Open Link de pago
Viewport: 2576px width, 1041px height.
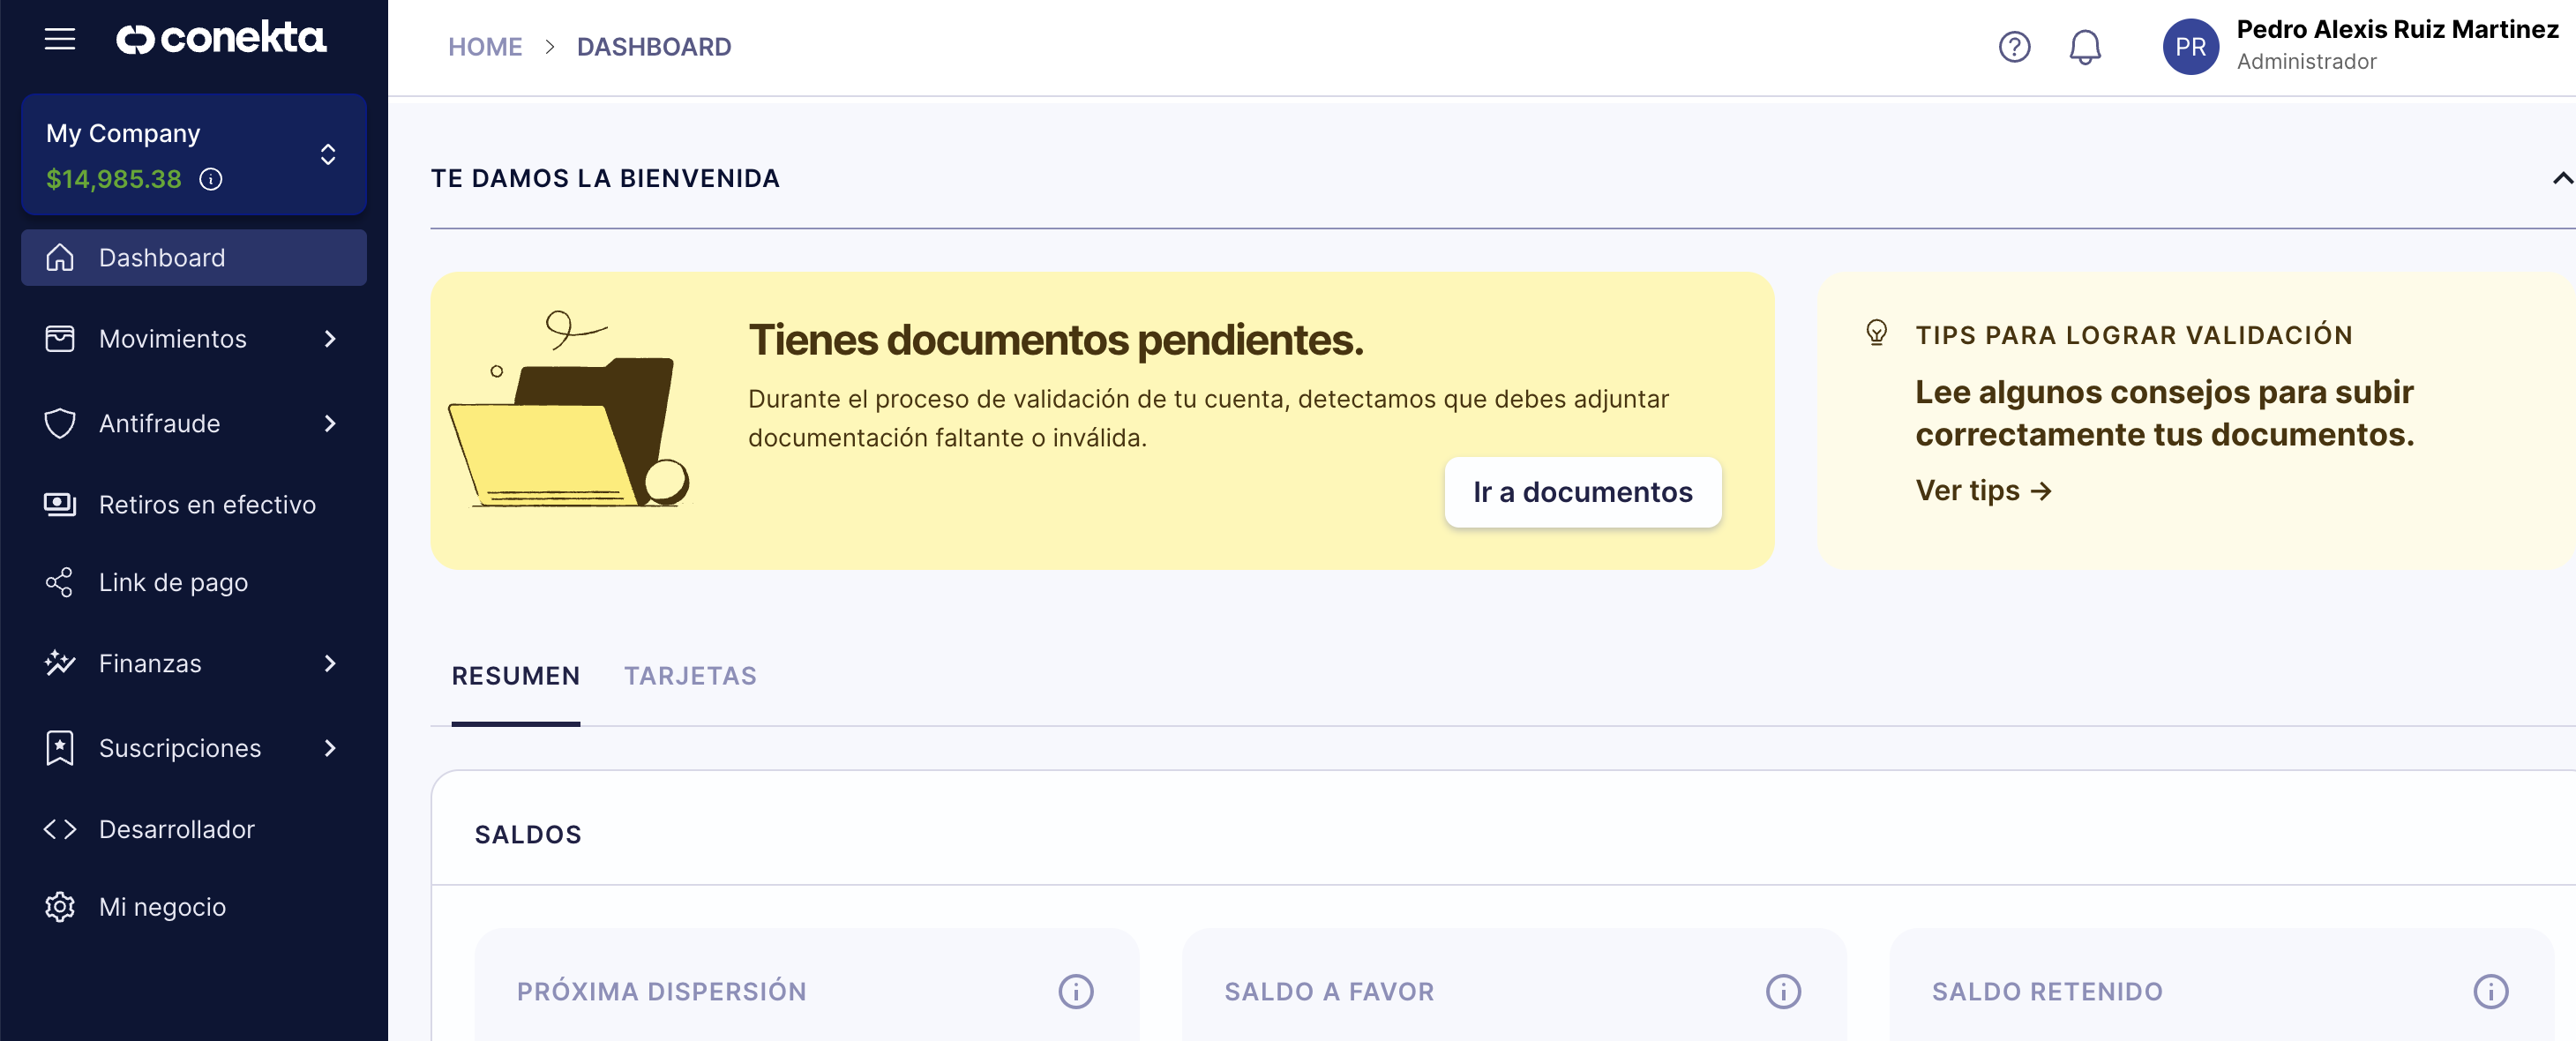coord(194,582)
